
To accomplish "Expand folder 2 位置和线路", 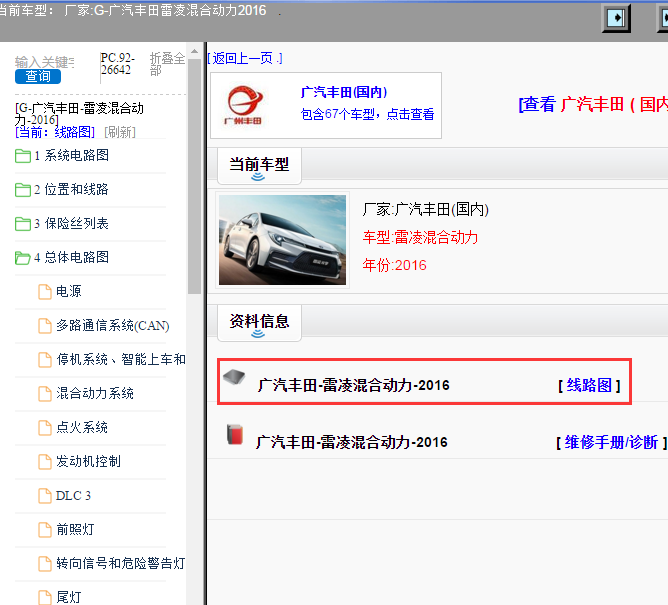I will pos(71,190).
